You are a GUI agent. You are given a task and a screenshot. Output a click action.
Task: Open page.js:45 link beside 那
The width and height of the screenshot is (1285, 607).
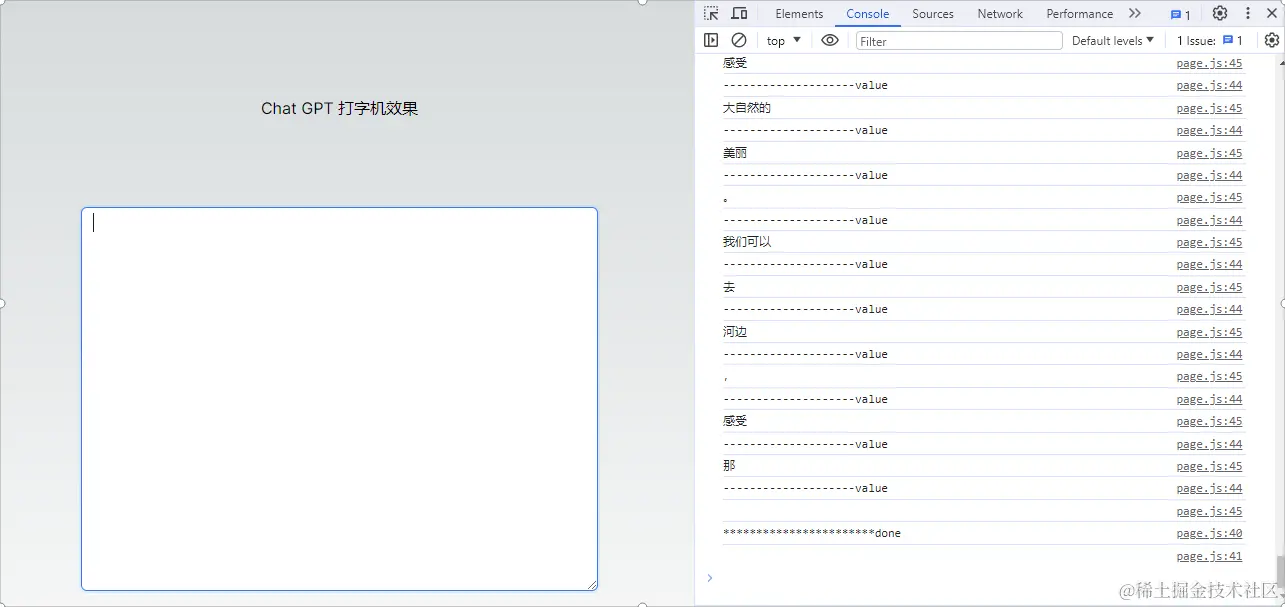pyautogui.click(x=1209, y=467)
